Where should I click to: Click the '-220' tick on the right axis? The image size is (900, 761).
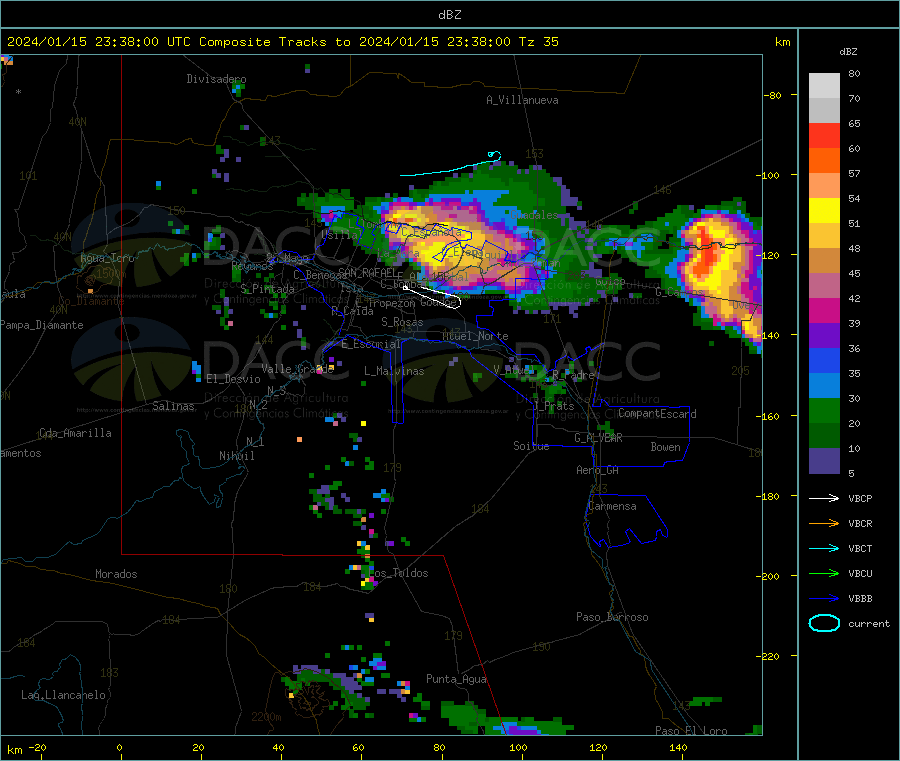pyautogui.click(x=769, y=656)
